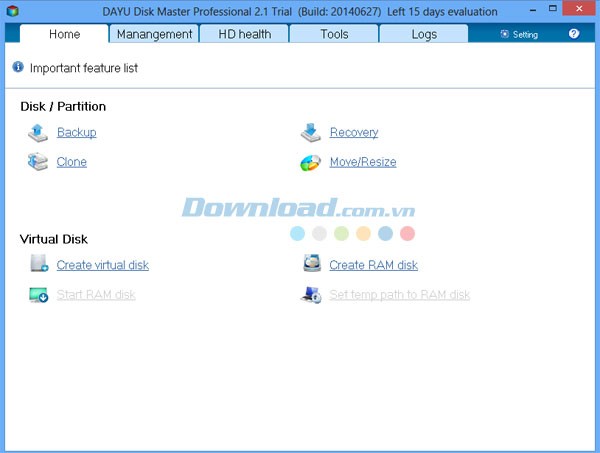Viewport: 600px width, 453px height.
Task: Click the Backup disk icon
Action: tap(38, 133)
